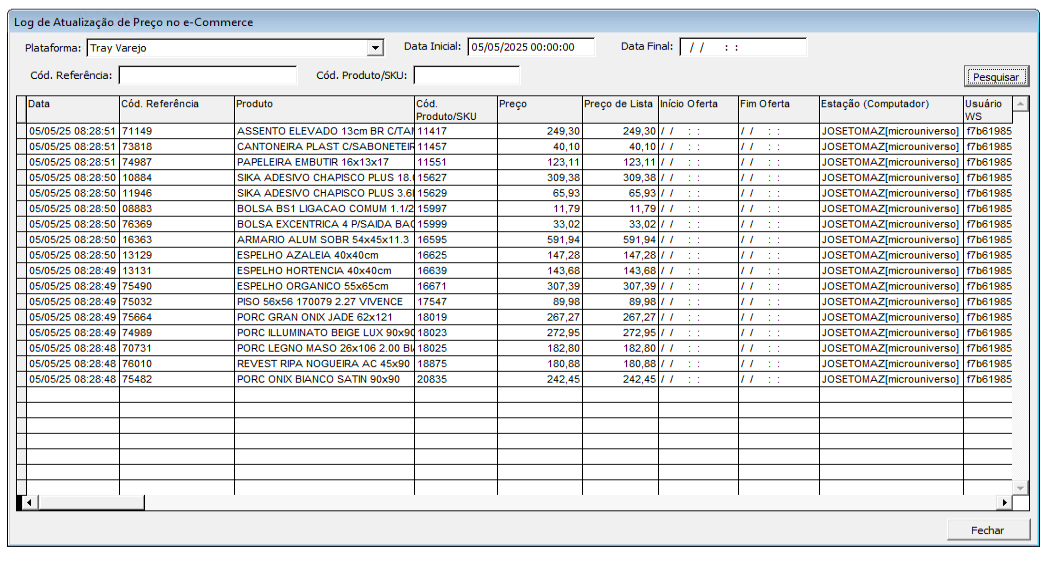
Task: Click the horizontal scrollbar thumb
Action: [x=91, y=503]
